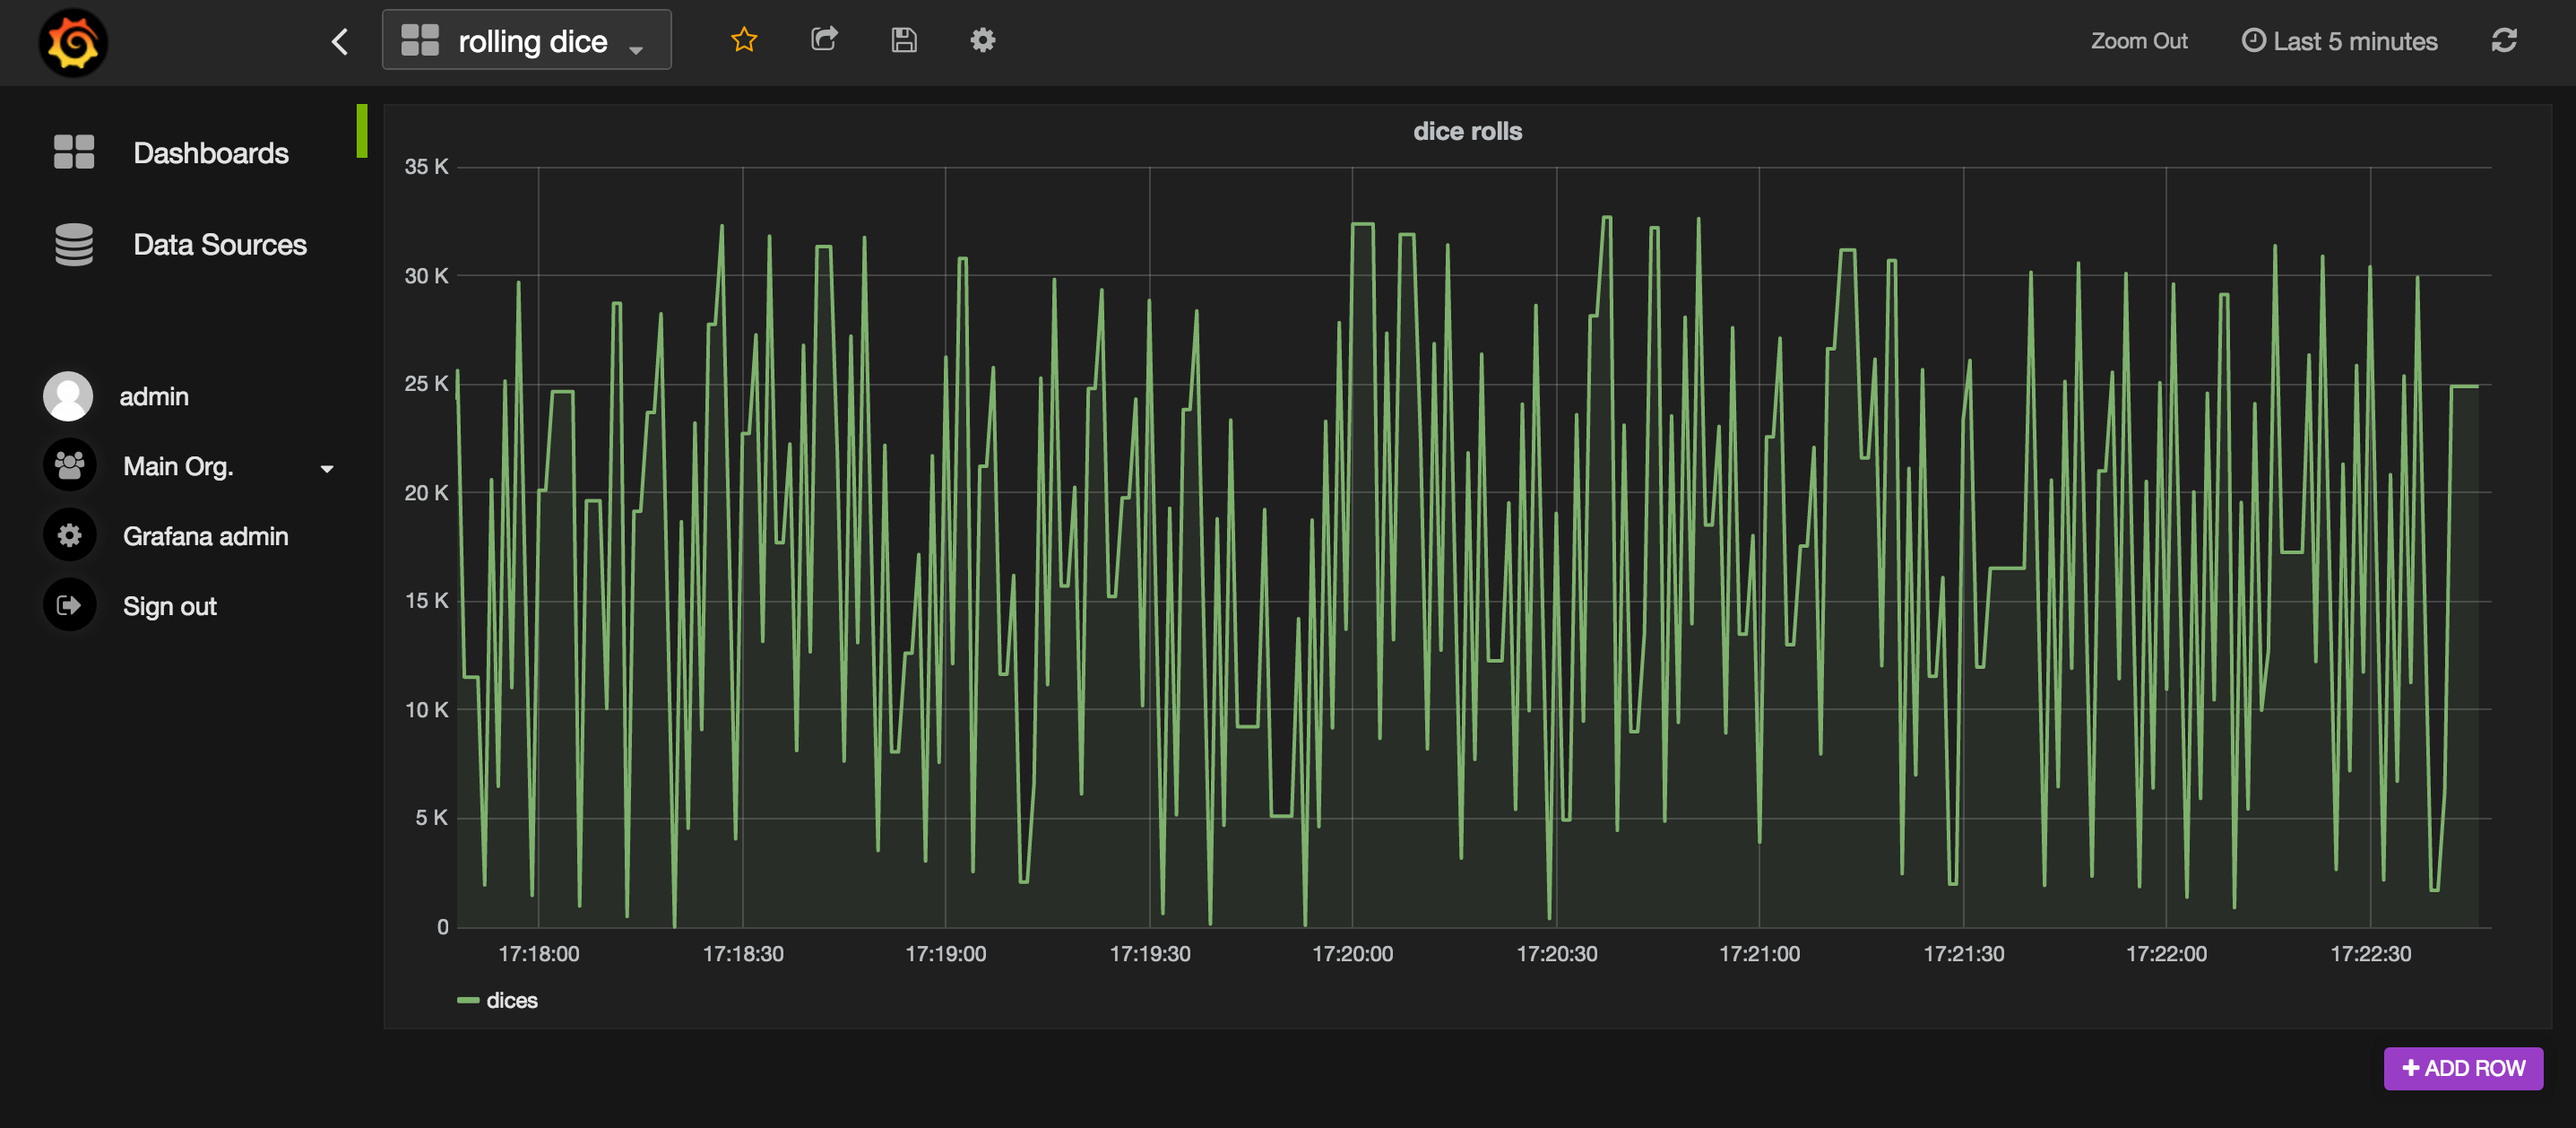
Task: Click the 35 K y-axis label
Action: coord(426,167)
